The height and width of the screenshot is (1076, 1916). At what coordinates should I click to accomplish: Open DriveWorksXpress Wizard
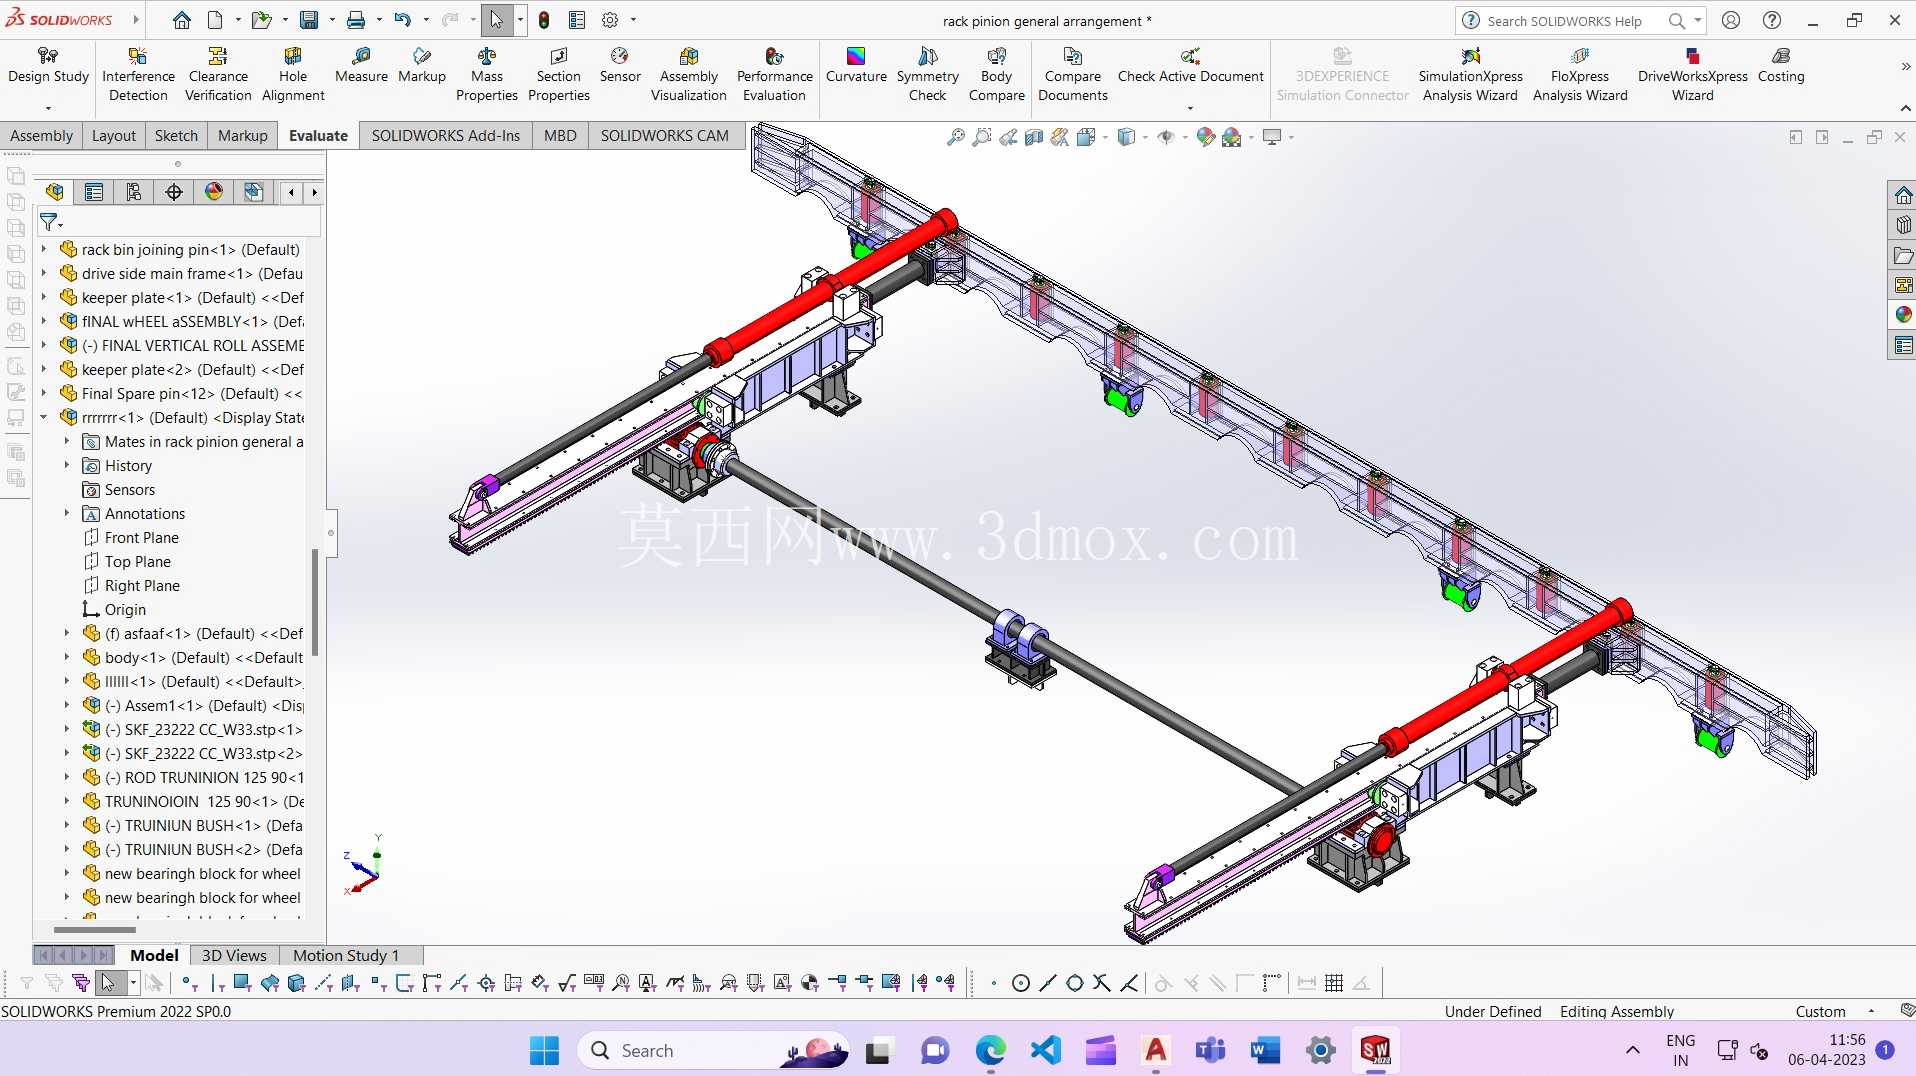point(1692,75)
